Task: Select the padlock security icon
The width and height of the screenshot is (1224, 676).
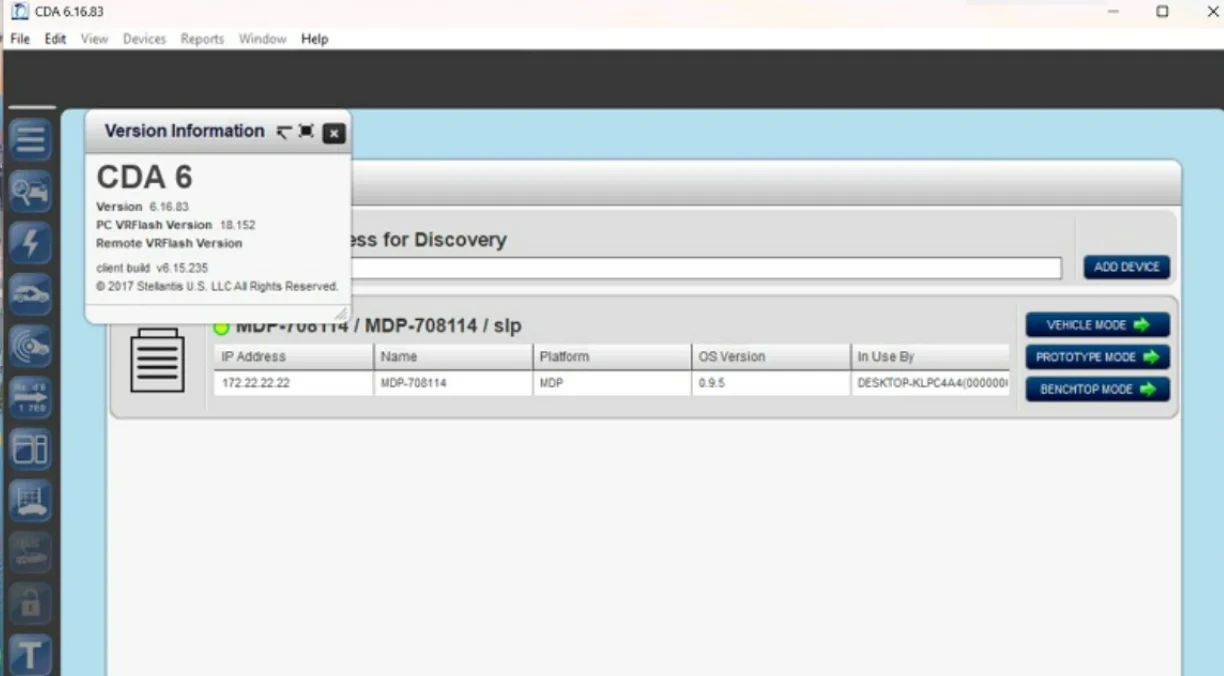Action: [x=30, y=603]
